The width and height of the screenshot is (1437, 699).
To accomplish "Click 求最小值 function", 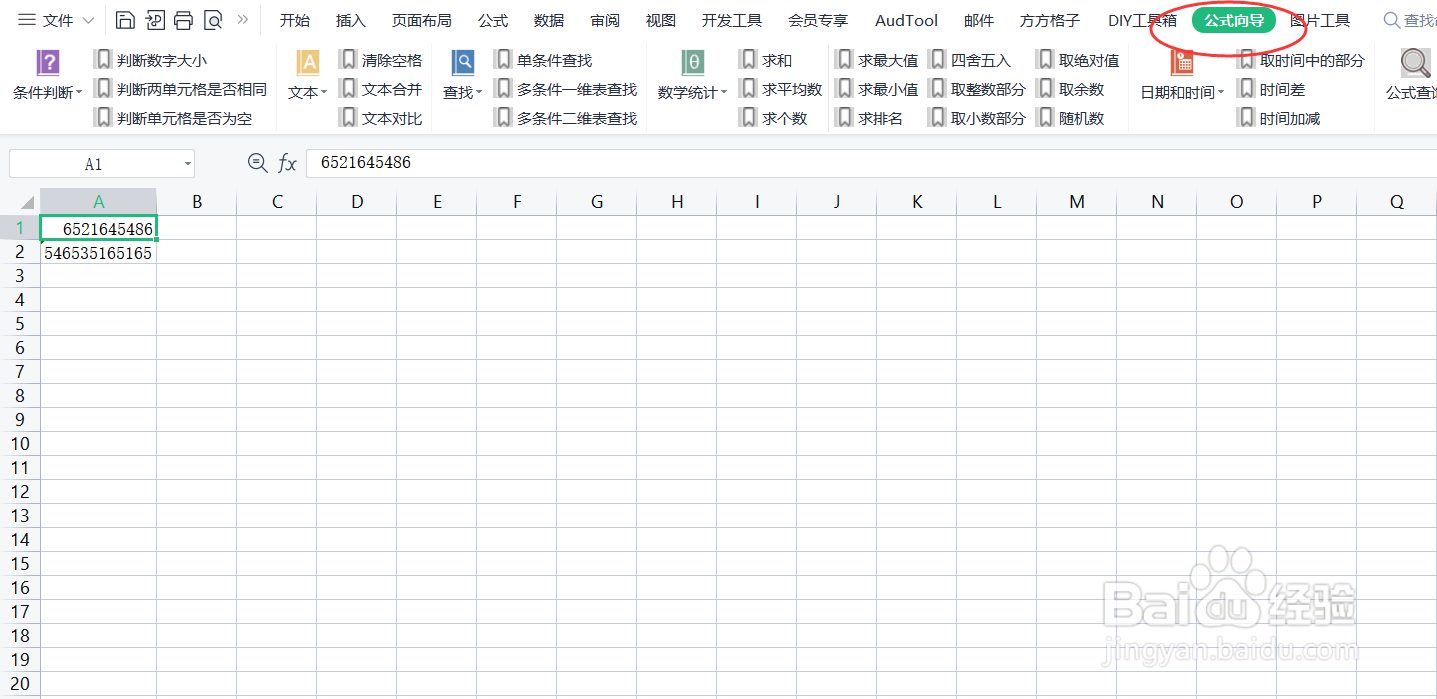I will tap(877, 89).
